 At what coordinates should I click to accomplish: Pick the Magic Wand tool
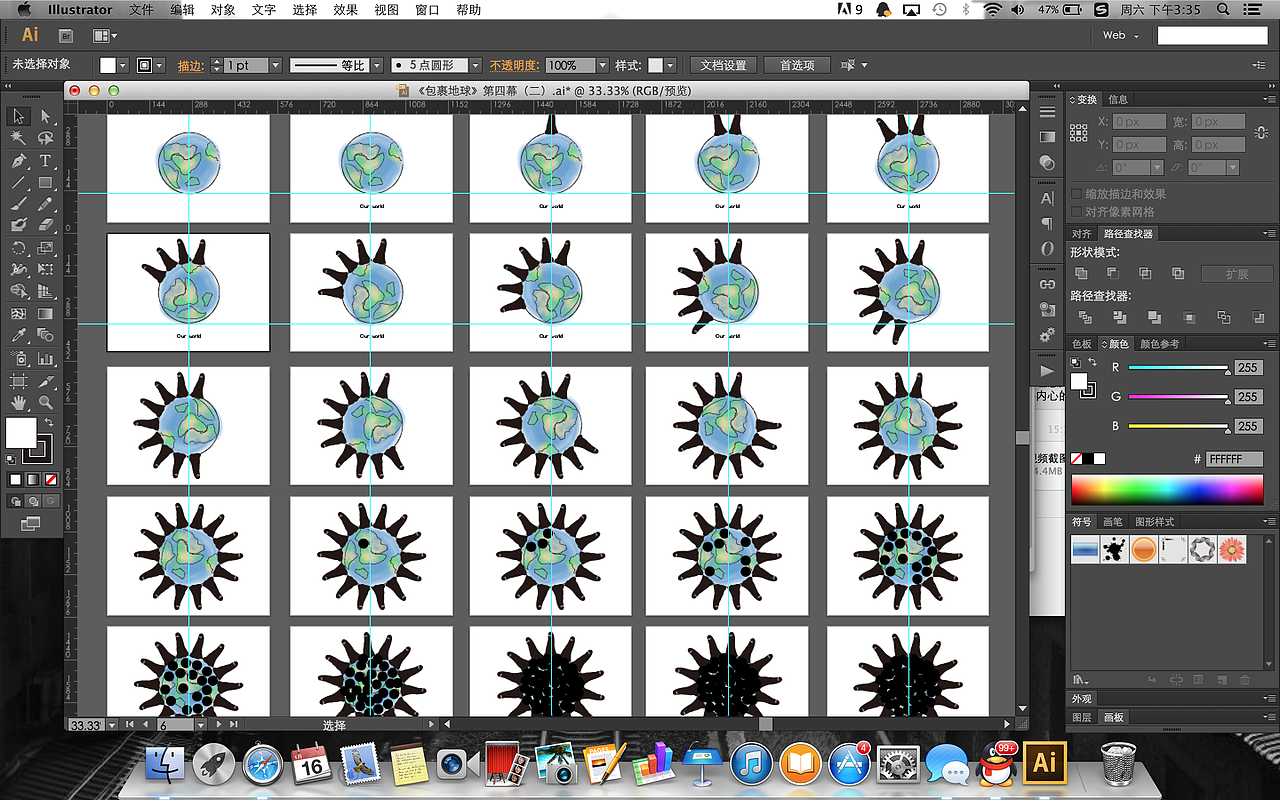click(x=19, y=138)
